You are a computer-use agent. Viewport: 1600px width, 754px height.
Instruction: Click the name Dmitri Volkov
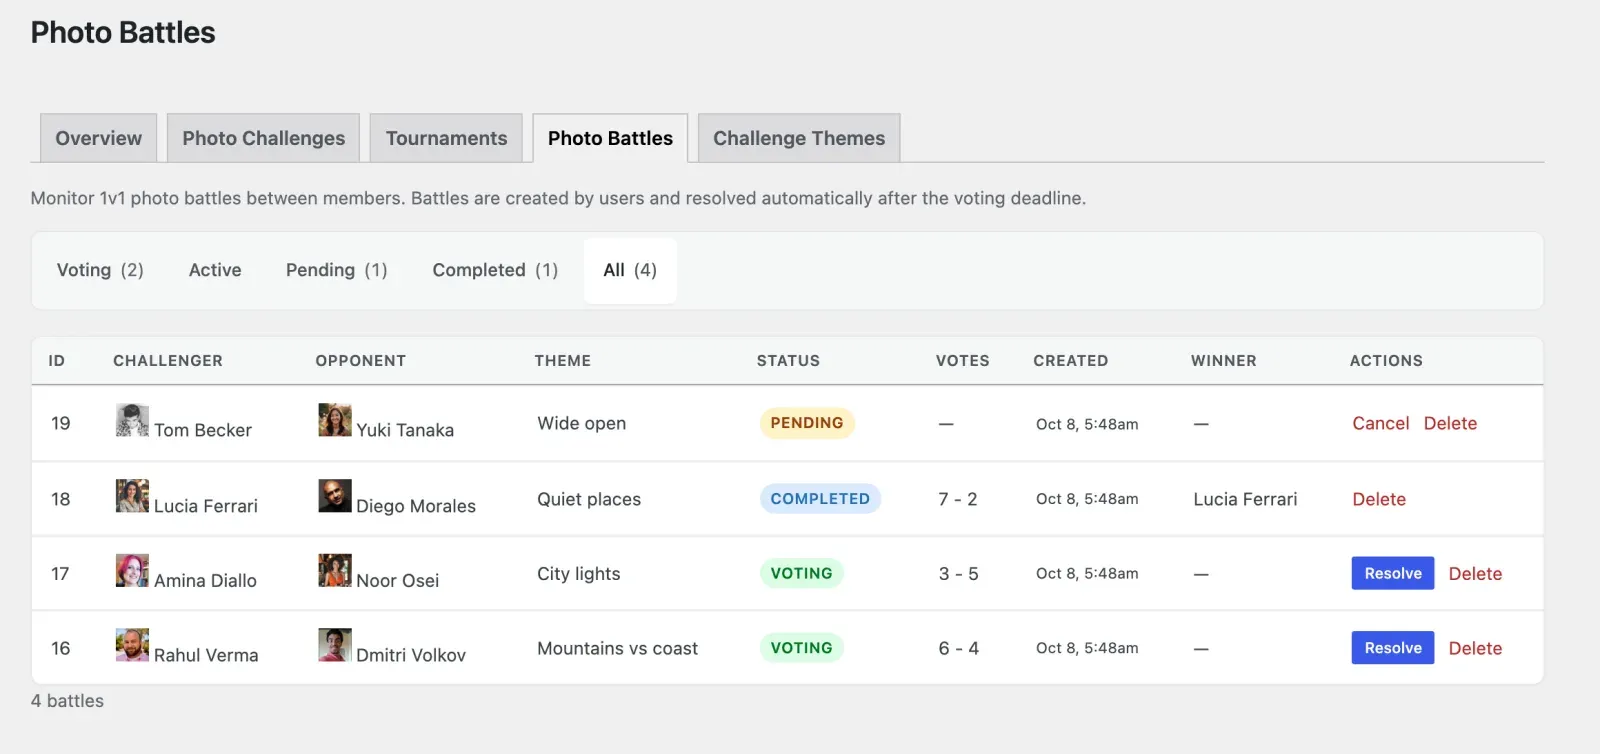[411, 655]
